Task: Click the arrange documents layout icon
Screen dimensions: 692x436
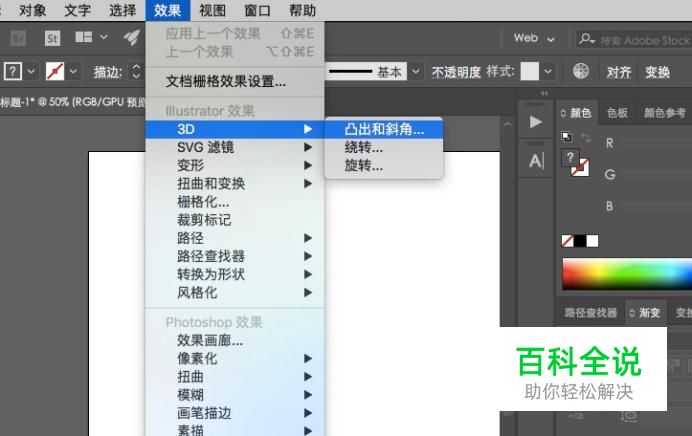Action: [x=83, y=38]
